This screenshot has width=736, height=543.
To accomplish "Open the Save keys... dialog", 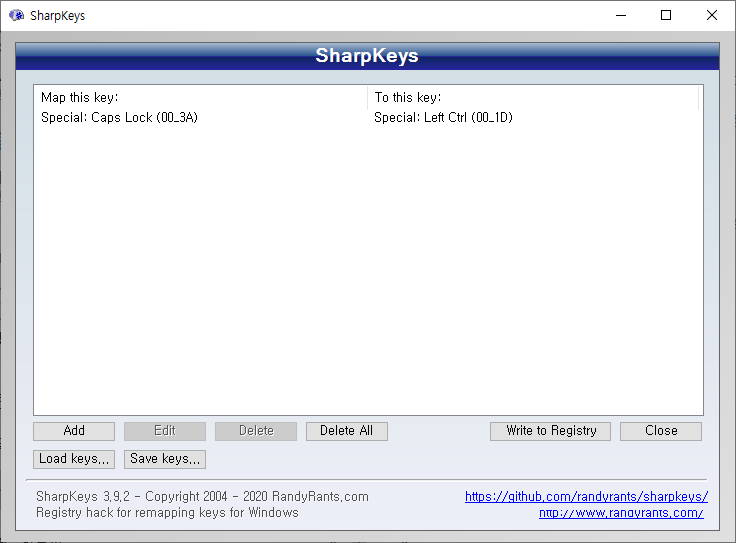I will (x=165, y=459).
